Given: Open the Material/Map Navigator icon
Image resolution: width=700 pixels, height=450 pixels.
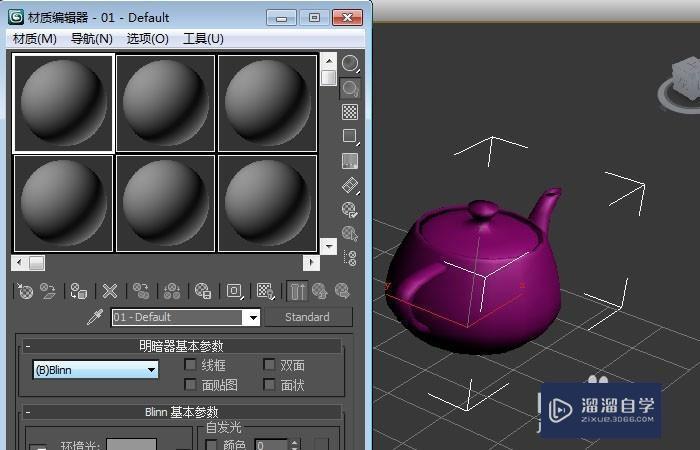Looking at the screenshot, I should [350, 258].
